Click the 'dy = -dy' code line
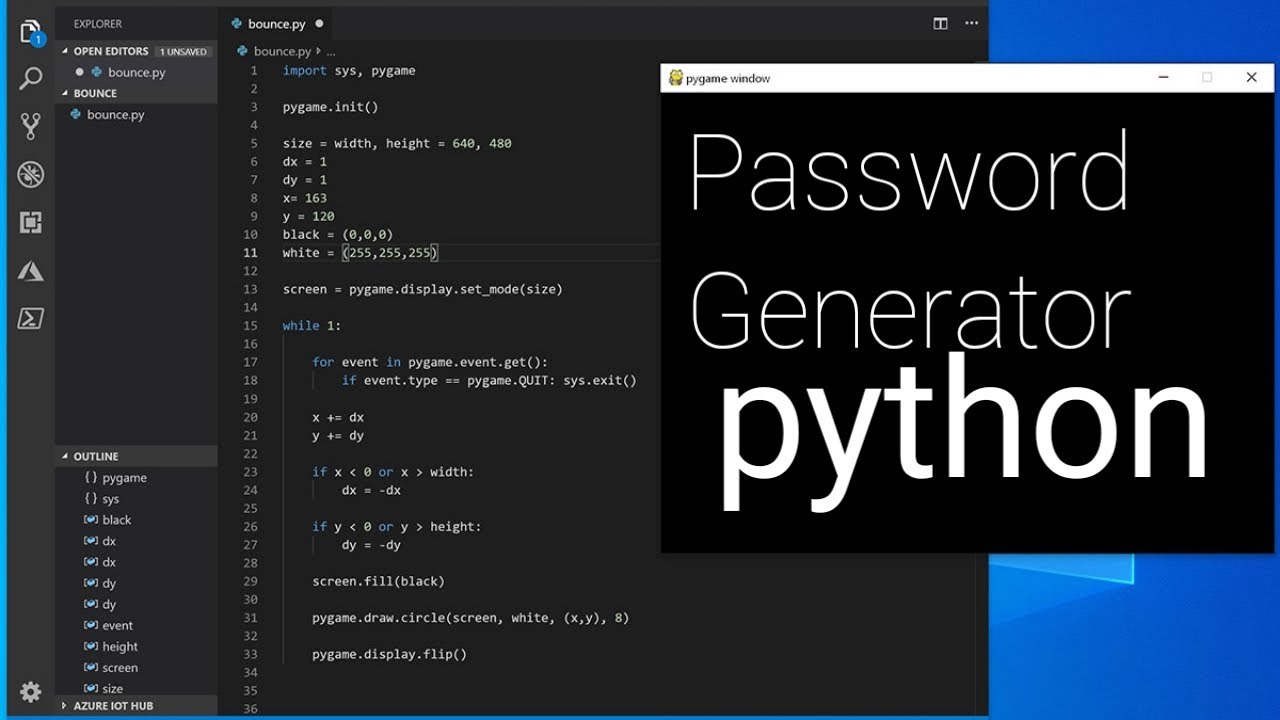The height and width of the screenshot is (720, 1280). click(x=372, y=545)
